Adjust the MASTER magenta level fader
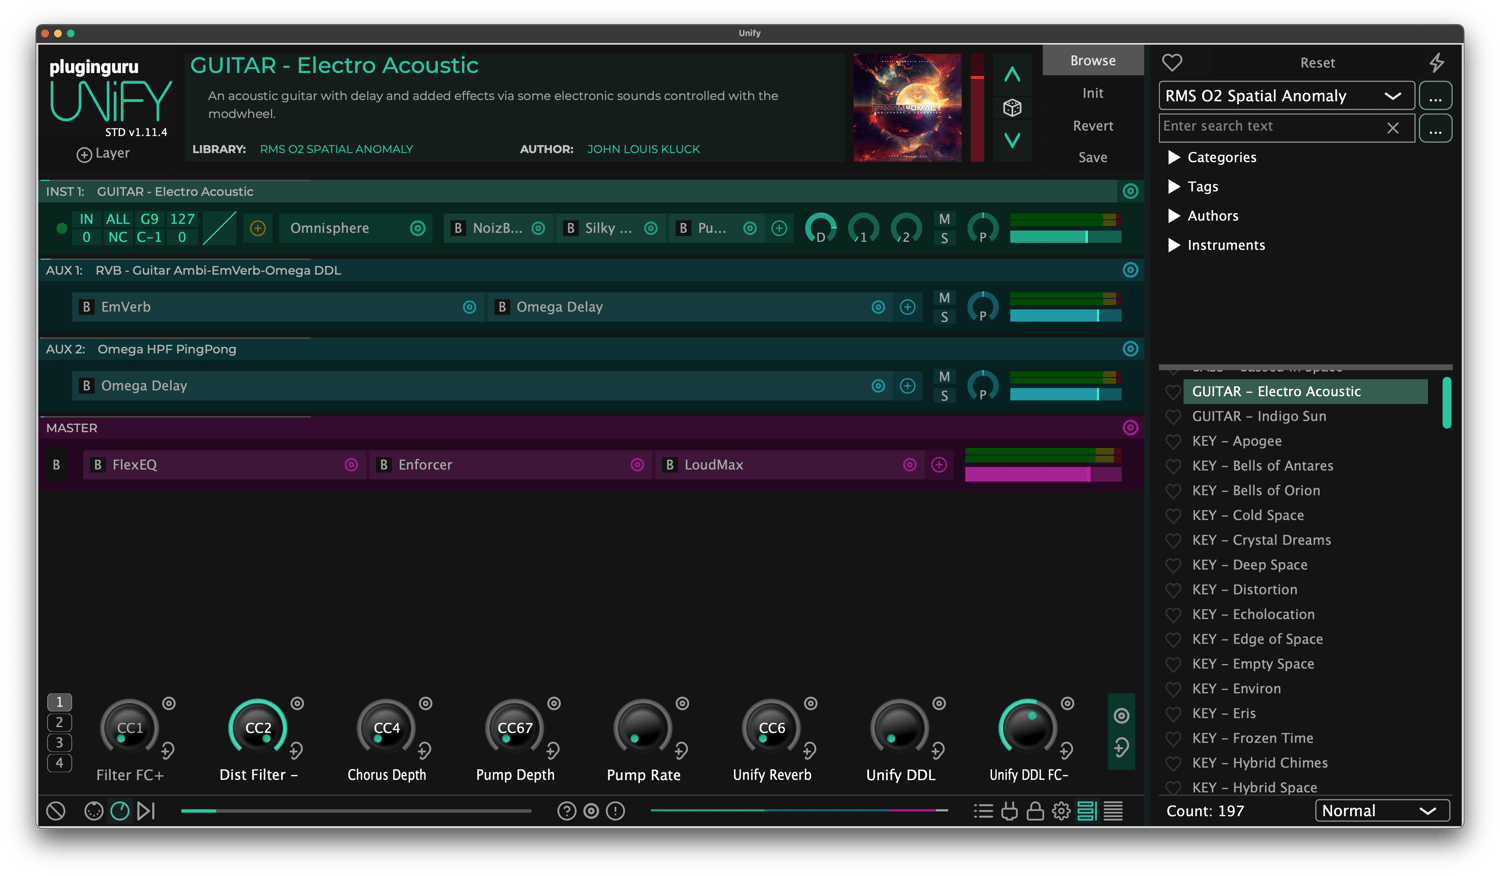The height and width of the screenshot is (876, 1500). point(1043,475)
